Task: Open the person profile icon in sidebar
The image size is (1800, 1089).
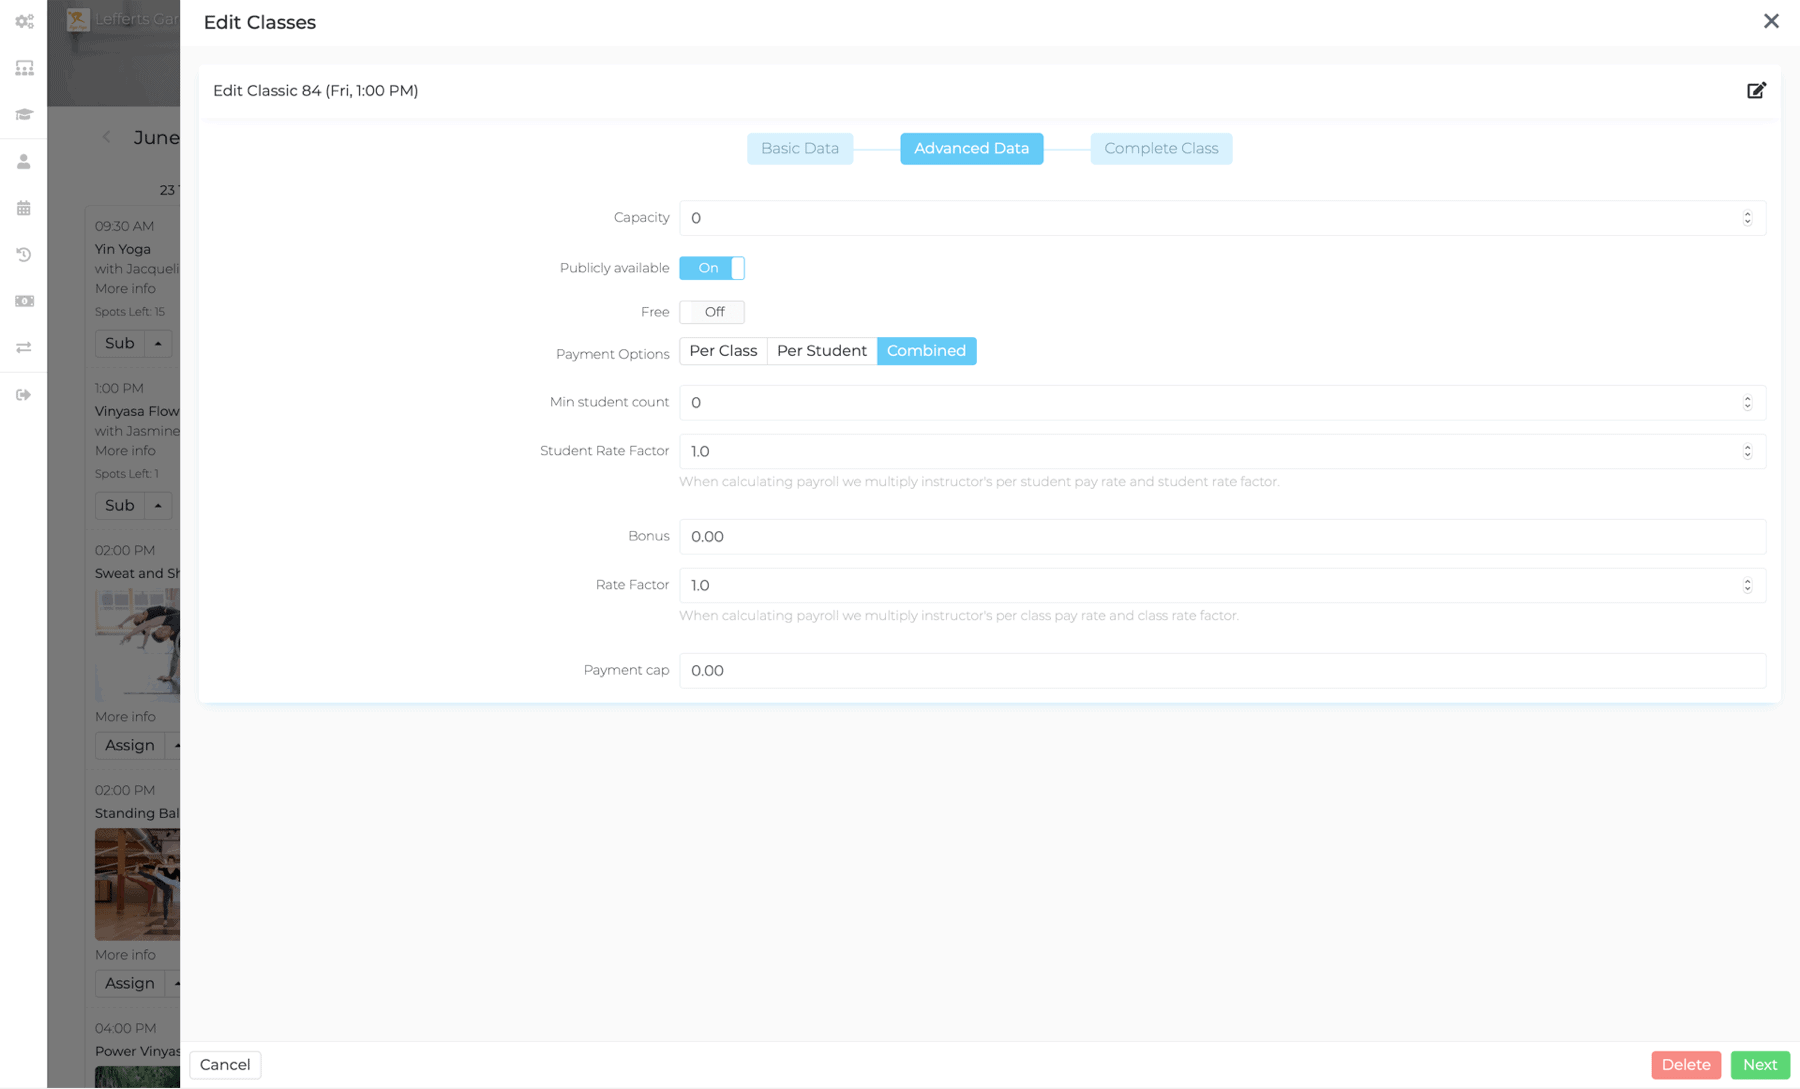Action: pos(24,161)
